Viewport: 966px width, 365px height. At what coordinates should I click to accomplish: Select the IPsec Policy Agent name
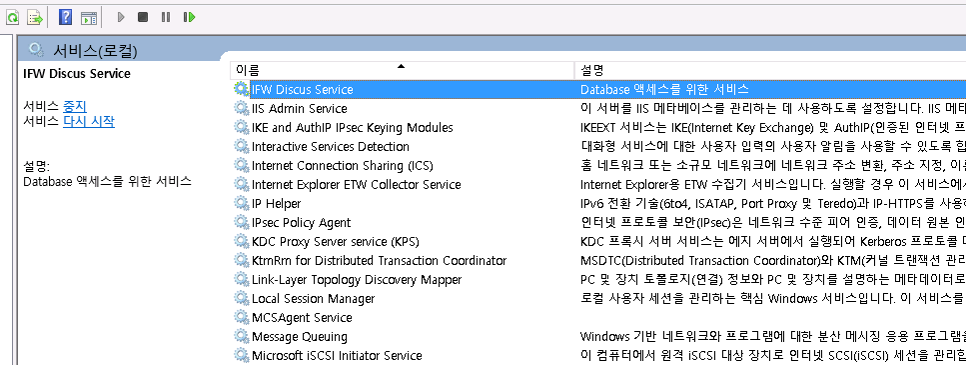(x=301, y=223)
